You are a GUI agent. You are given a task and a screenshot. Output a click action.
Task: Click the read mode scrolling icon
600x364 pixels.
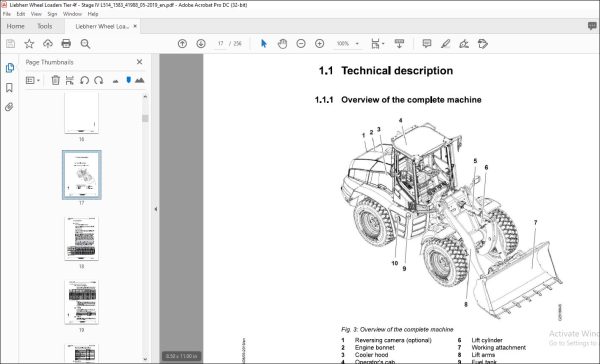(399, 44)
